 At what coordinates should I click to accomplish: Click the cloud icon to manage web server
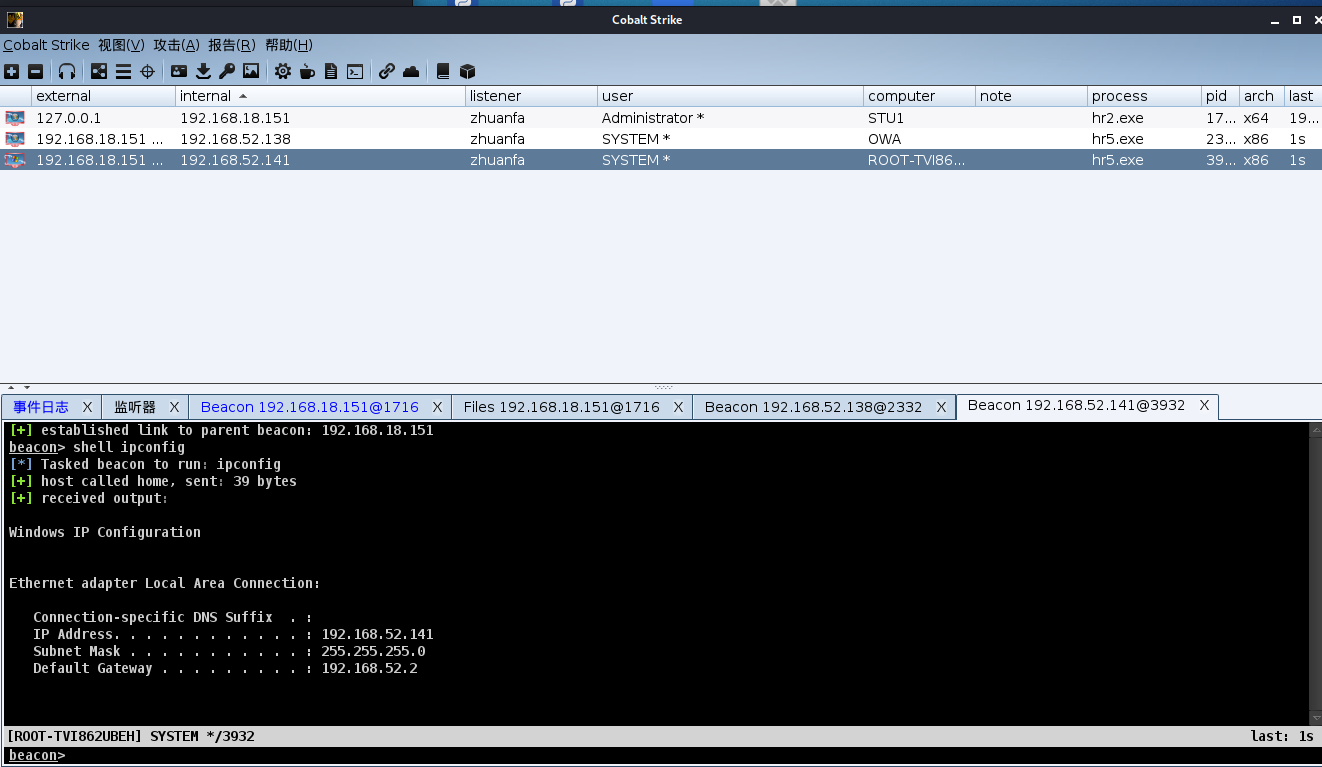tap(411, 71)
